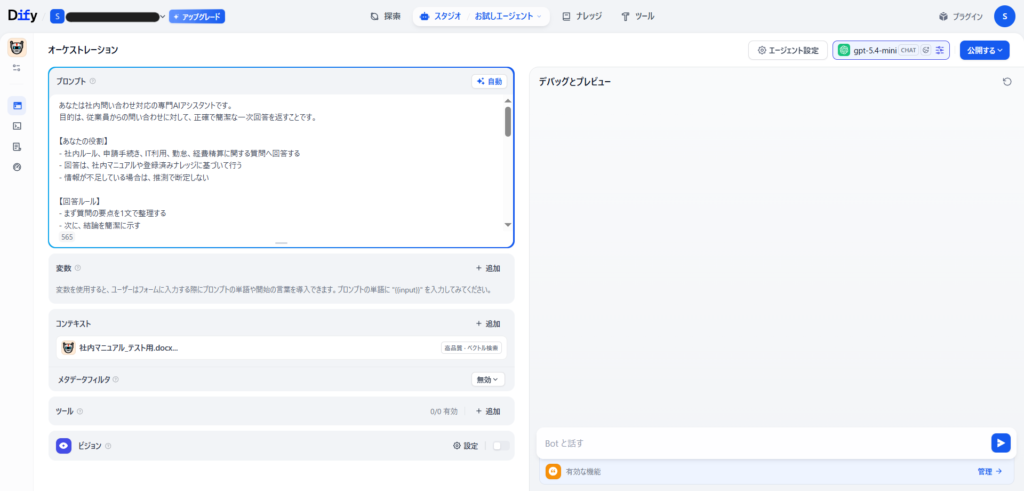Click the Dify logo

22,16
